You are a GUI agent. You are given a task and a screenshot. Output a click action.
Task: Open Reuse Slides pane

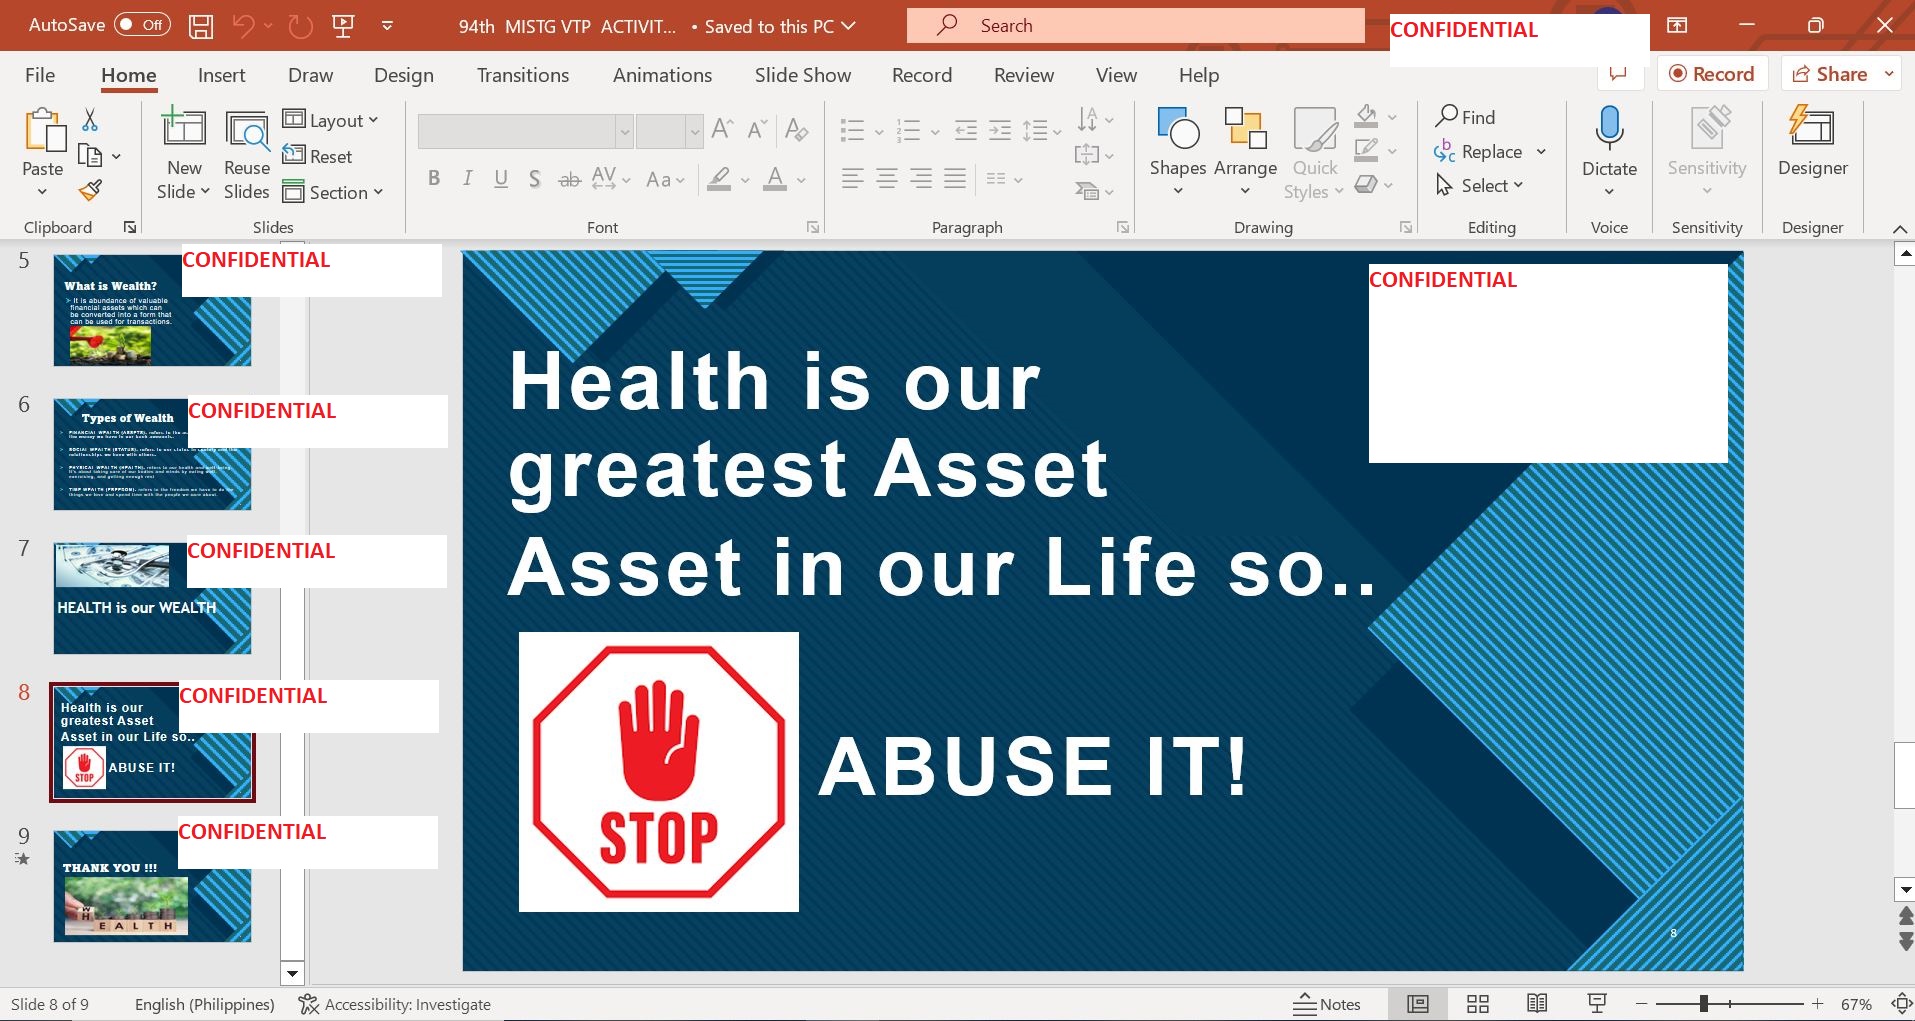pyautogui.click(x=247, y=153)
